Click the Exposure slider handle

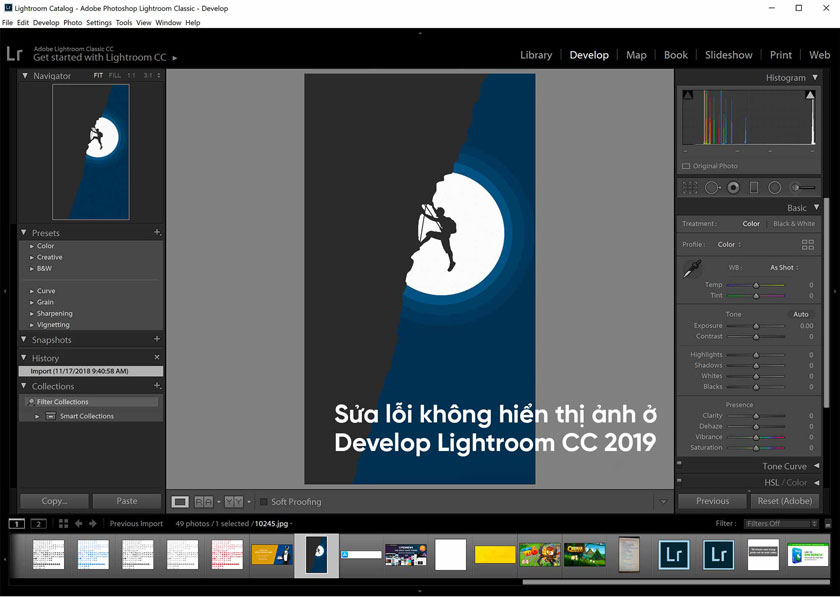pos(756,326)
